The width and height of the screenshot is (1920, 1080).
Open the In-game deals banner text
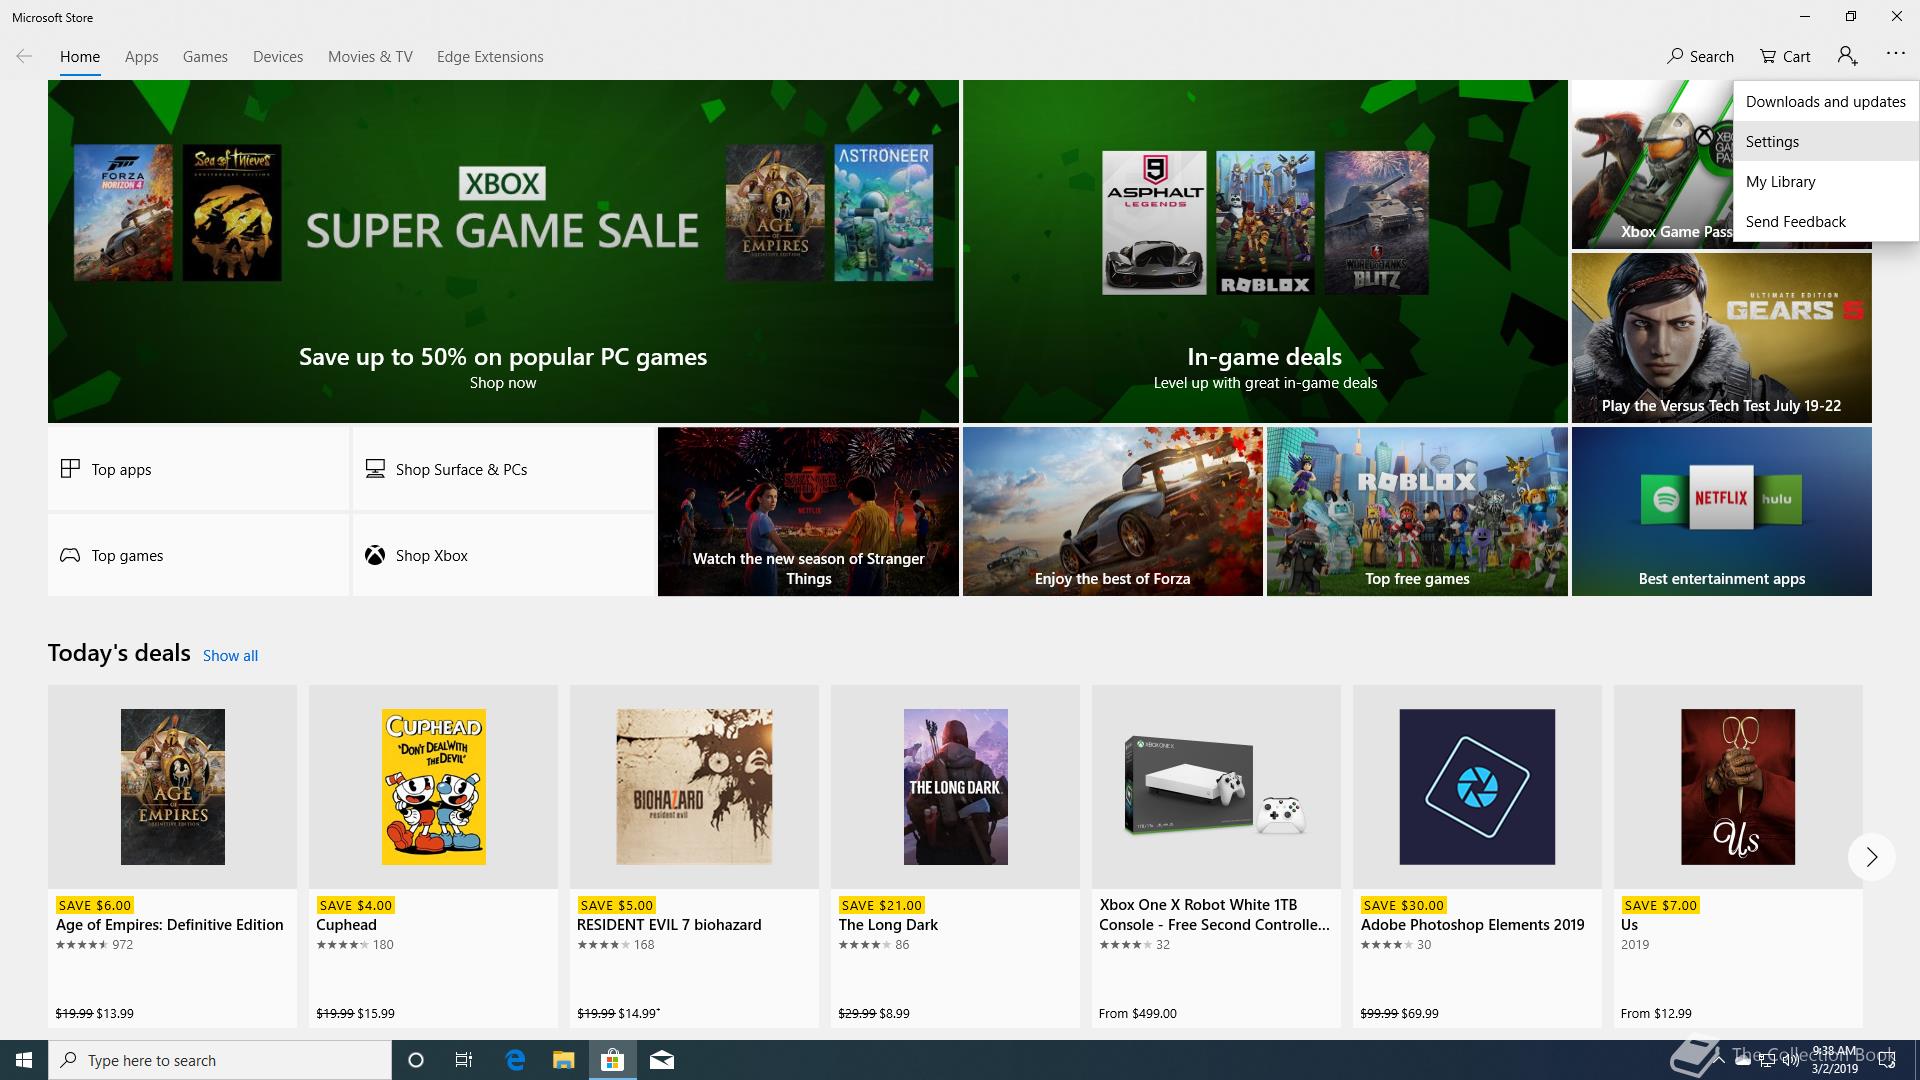coord(1265,357)
